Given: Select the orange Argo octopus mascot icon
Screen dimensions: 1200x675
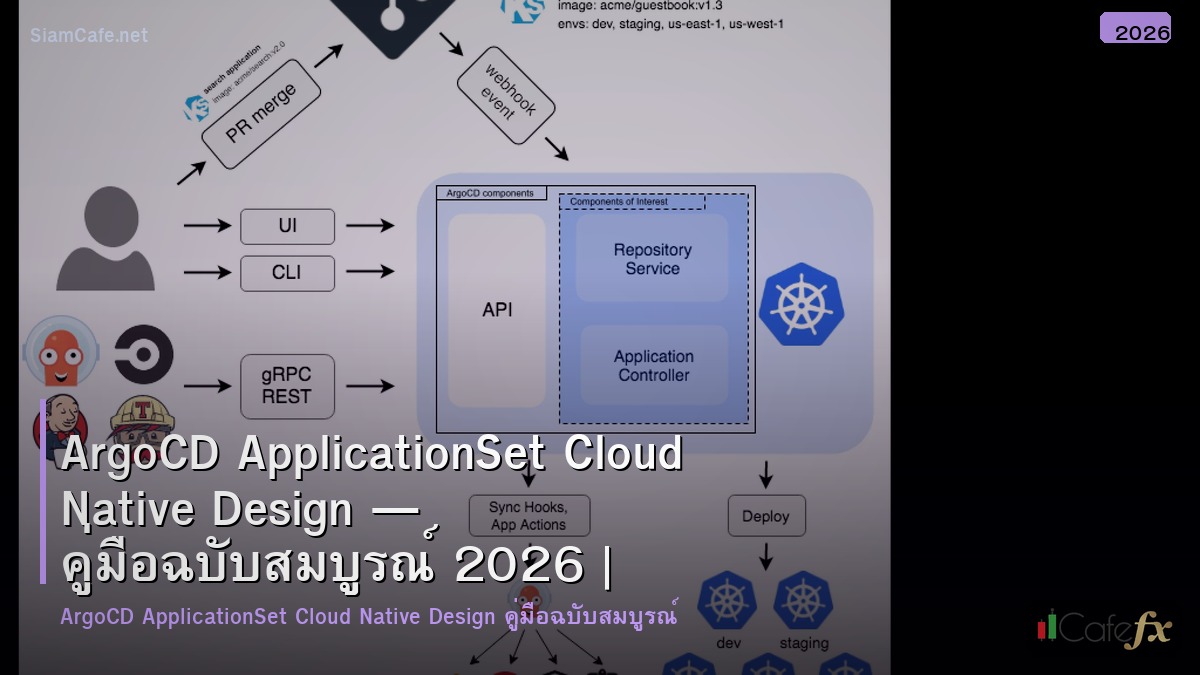Looking at the screenshot, I should coord(60,352).
